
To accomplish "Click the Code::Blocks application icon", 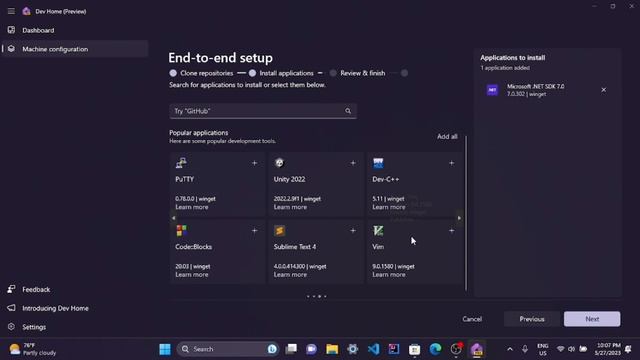I will click(x=181, y=231).
